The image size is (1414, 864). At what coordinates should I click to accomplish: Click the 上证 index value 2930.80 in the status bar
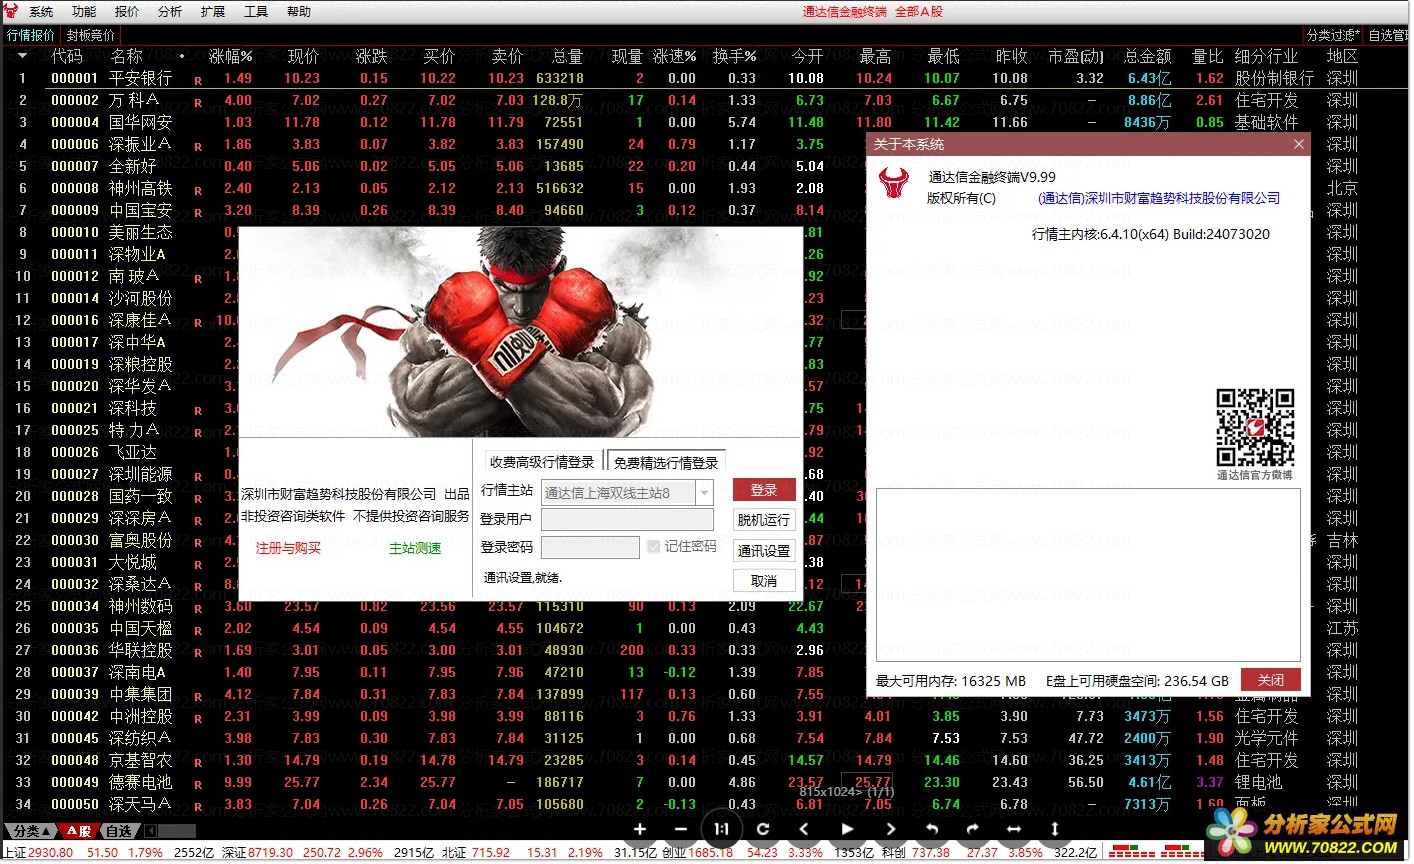coord(50,853)
